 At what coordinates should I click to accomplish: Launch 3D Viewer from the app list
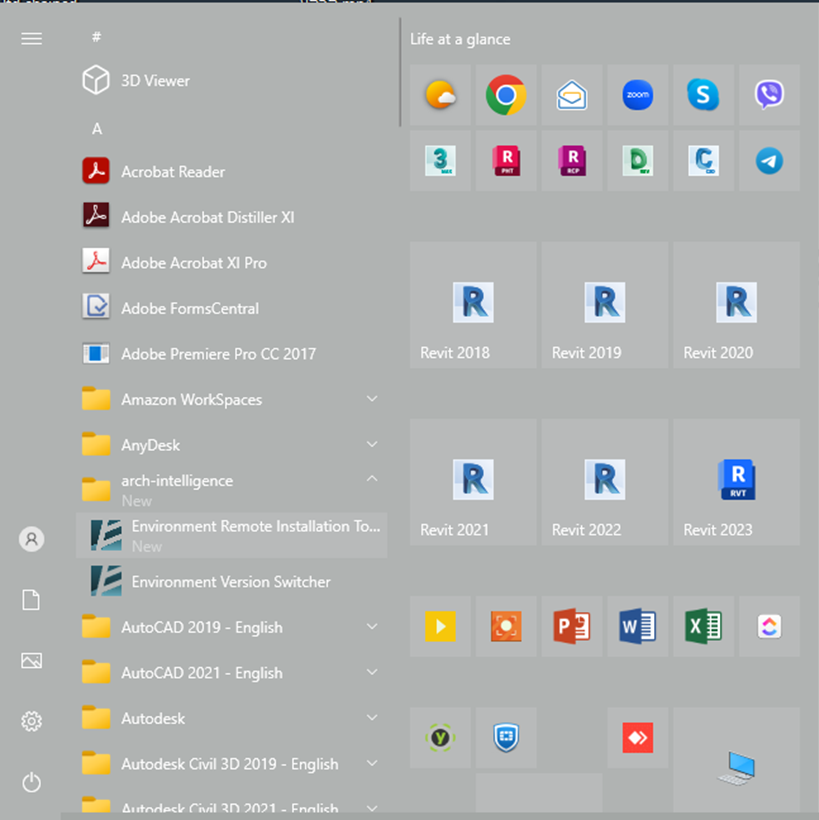(232, 81)
